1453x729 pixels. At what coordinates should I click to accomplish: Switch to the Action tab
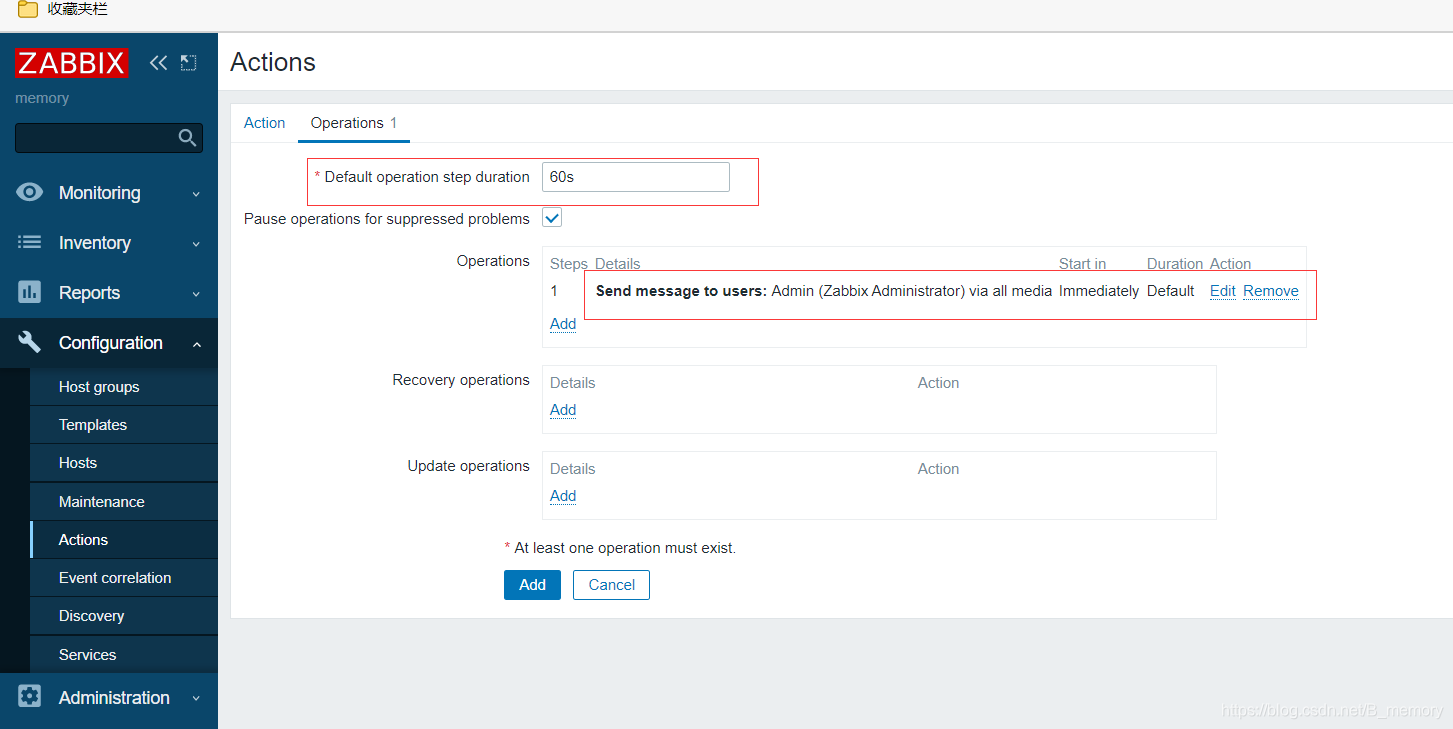pyautogui.click(x=265, y=123)
